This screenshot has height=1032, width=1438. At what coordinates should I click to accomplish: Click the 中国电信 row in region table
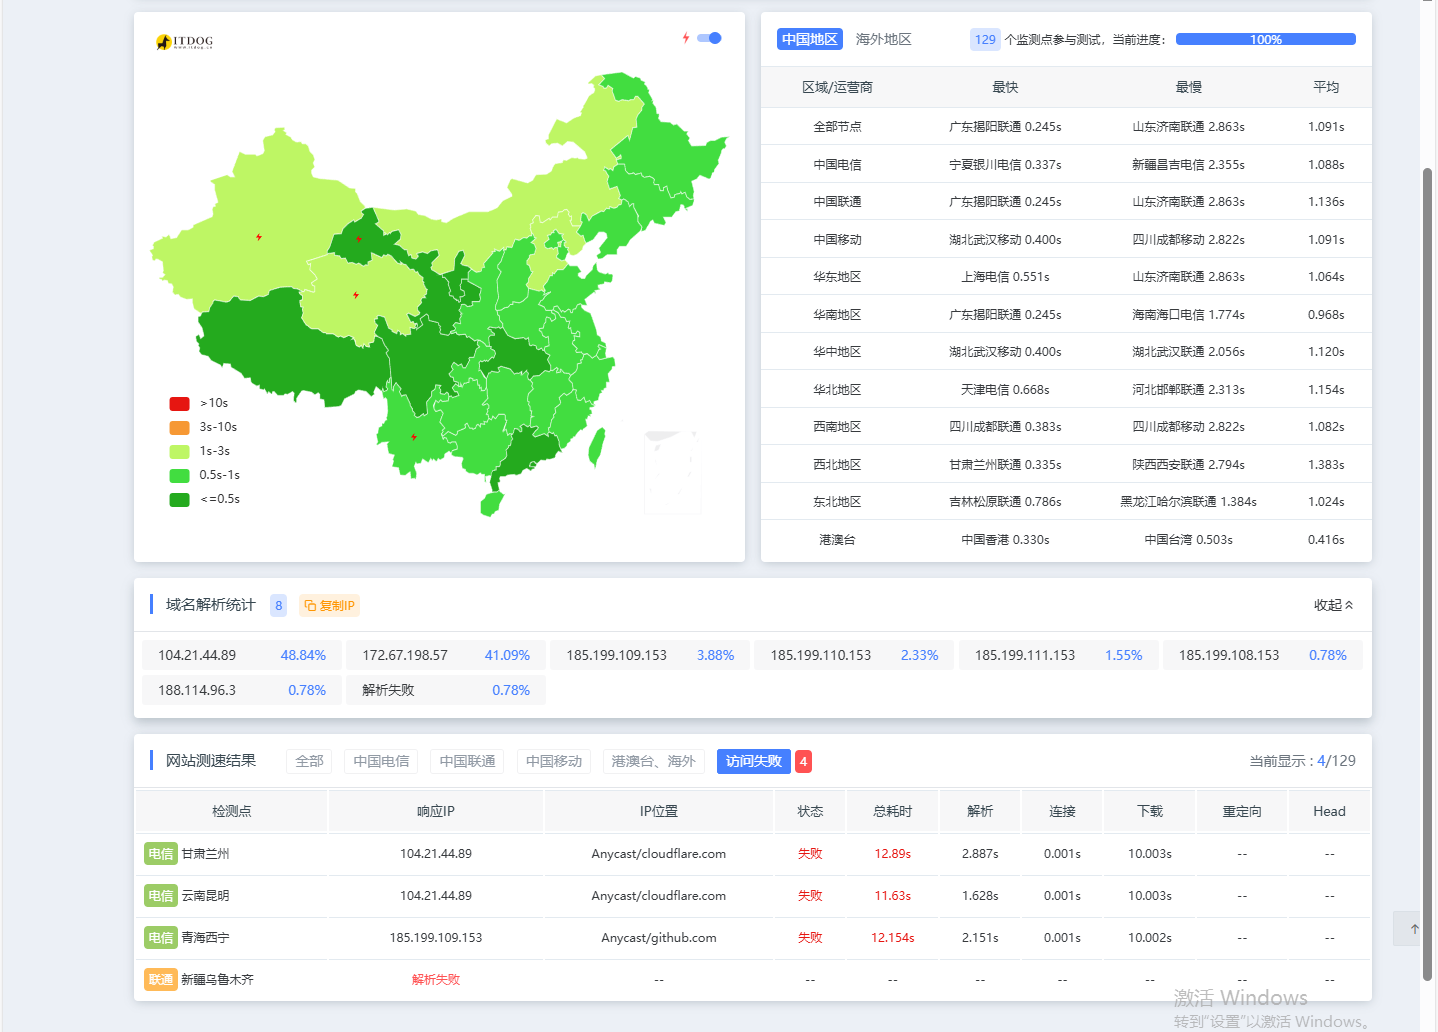1066,164
